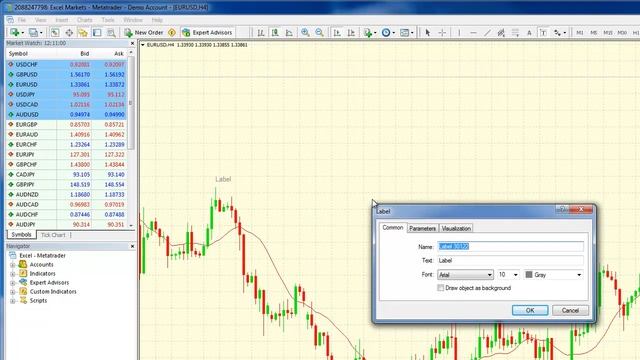Open the Strategy Tester magnifier icon
The width and height of the screenshot is (640, 360).
[111, 33]
